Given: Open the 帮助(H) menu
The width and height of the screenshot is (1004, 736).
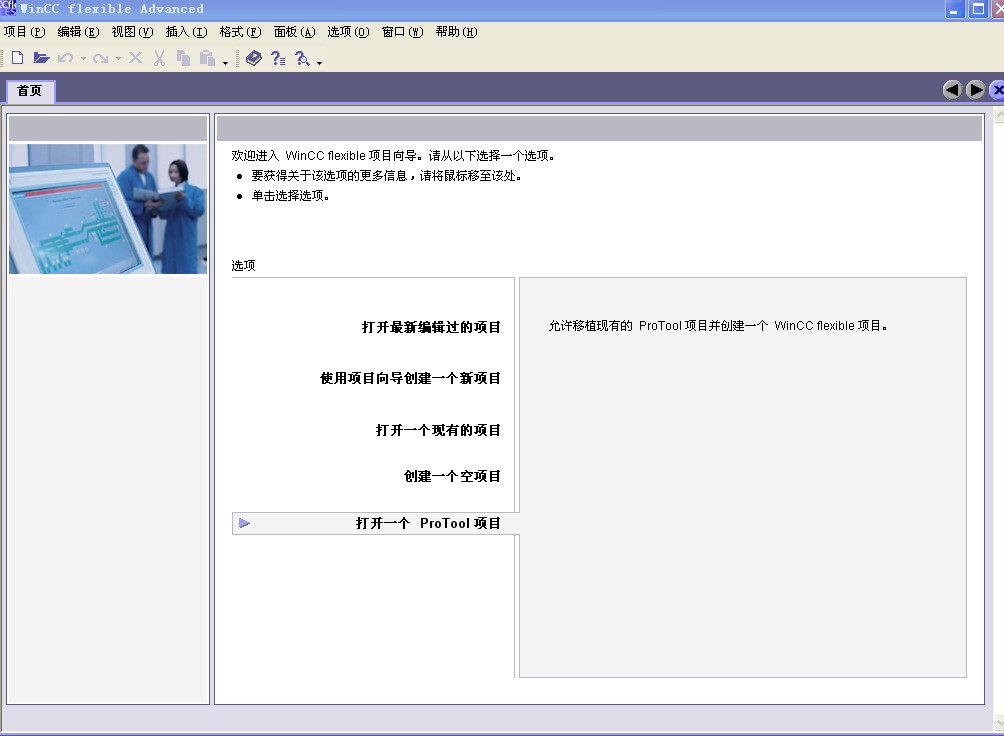Looking at the screenshot, I should 456,32.
